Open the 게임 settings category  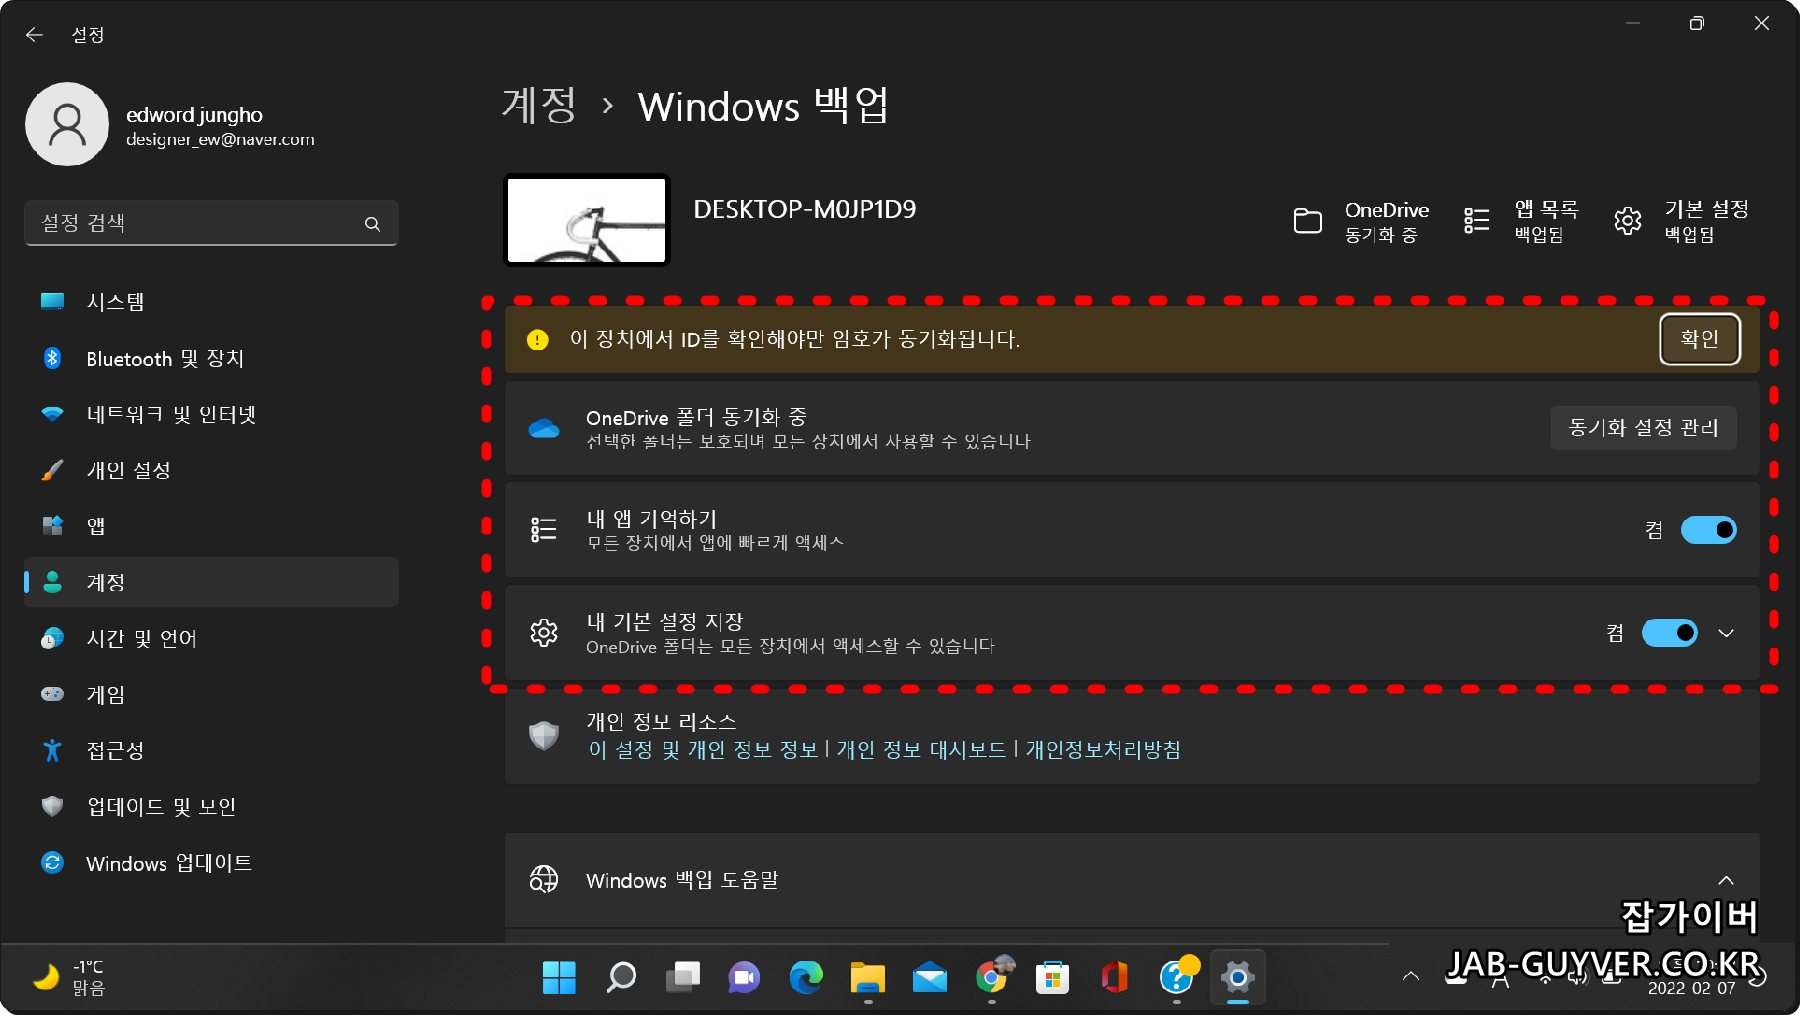tap(211, 694)
